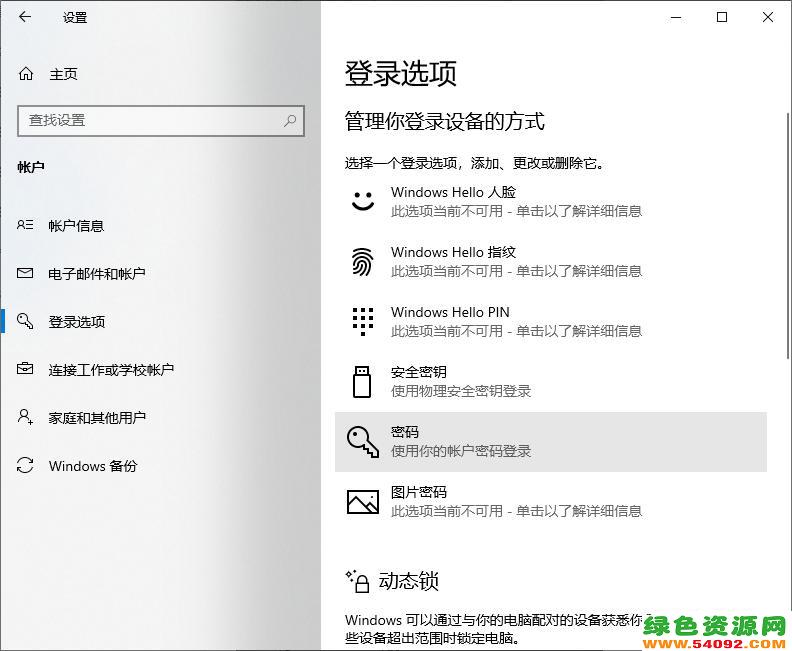
Task: Click the USB security key icon
Action: point(362,382)
